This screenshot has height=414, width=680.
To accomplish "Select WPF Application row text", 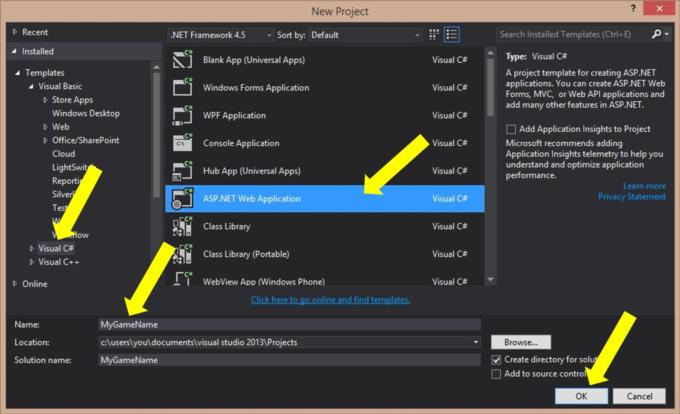I will pos(234,115).
